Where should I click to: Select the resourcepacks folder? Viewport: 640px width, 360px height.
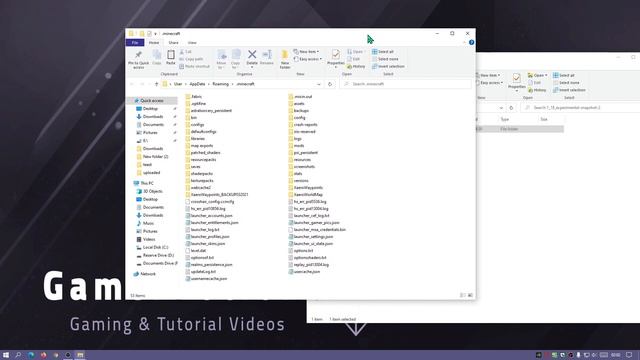tap(203, 160)
